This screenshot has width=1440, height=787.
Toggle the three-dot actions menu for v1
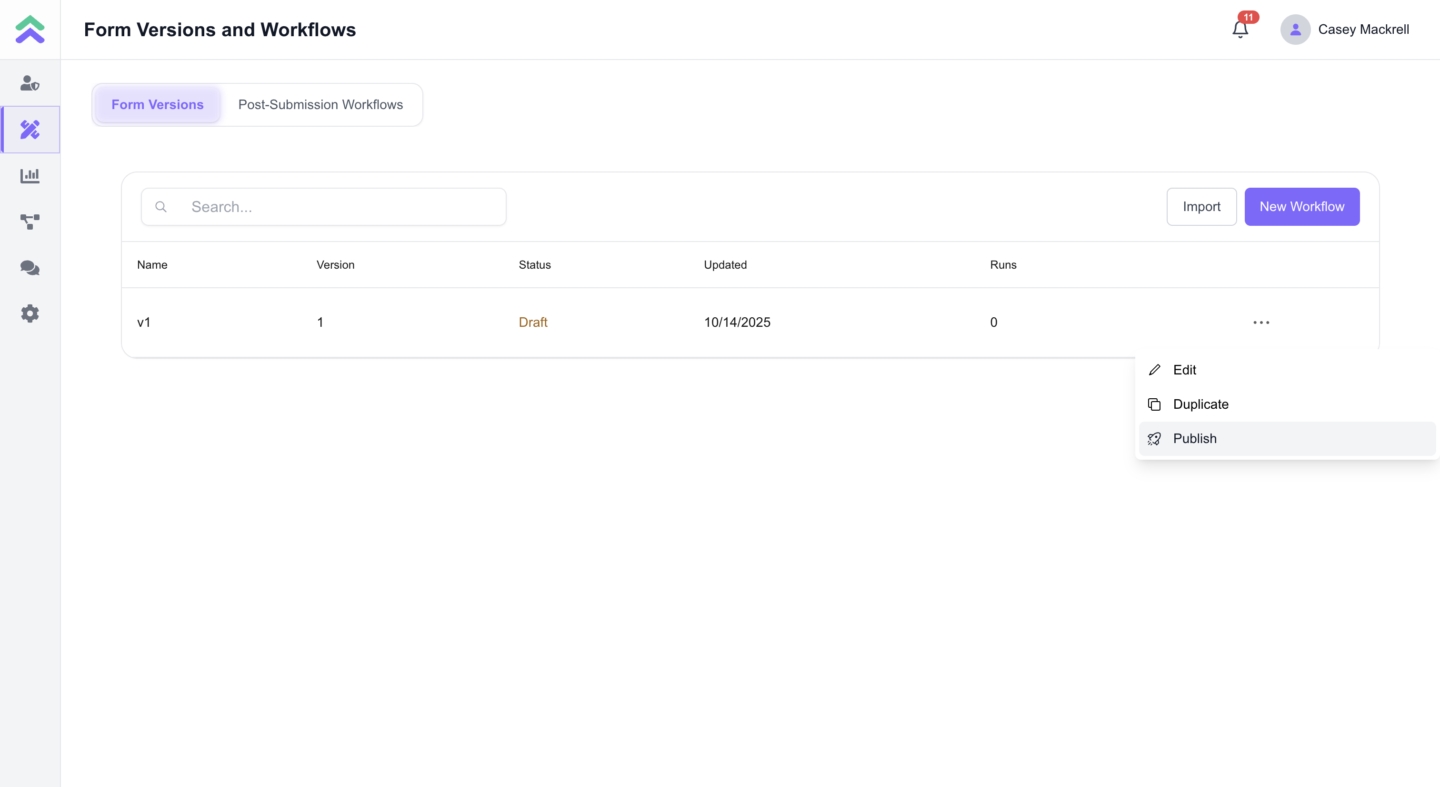1261,322
